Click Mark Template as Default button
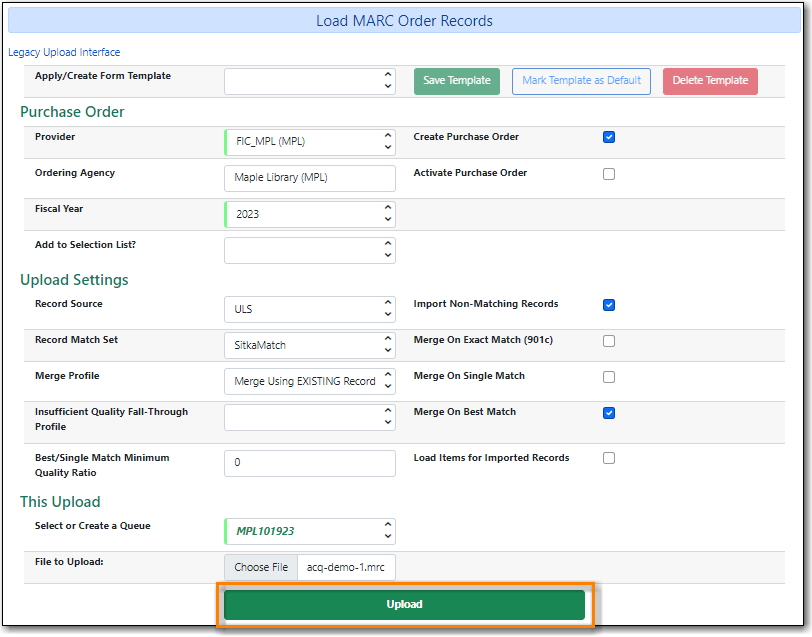 [x=581, y=81]
